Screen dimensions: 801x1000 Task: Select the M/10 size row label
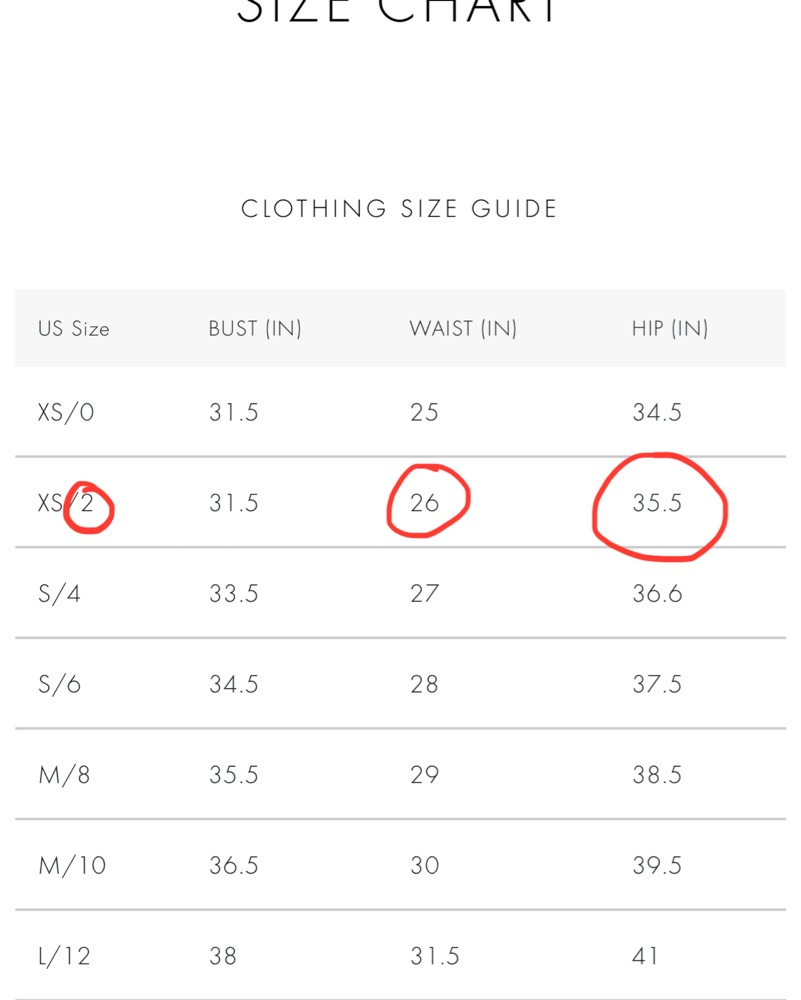[x=72, y=865]
